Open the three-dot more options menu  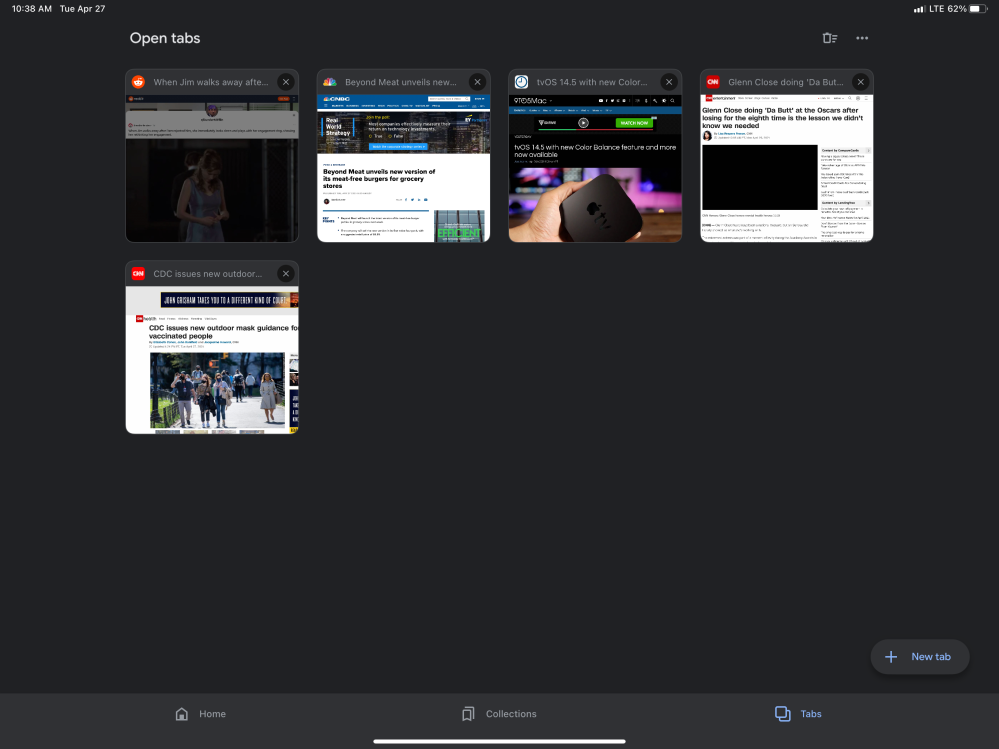point(862,38)
